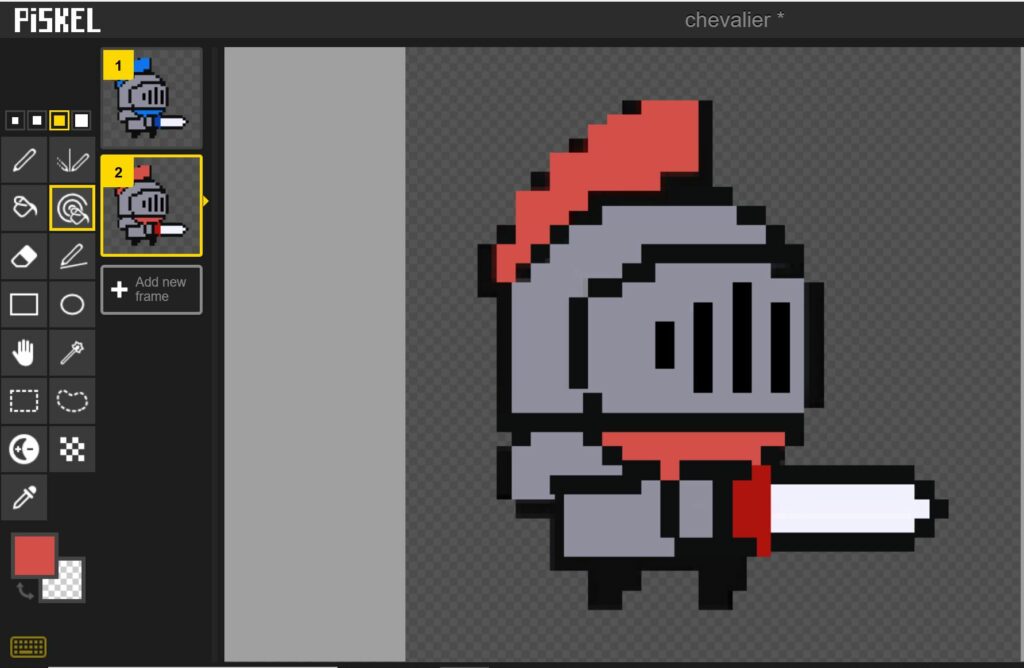Open the red primary color swatch
The height and width of the screenshot is (668, 1024).
(x=34, y=556)
